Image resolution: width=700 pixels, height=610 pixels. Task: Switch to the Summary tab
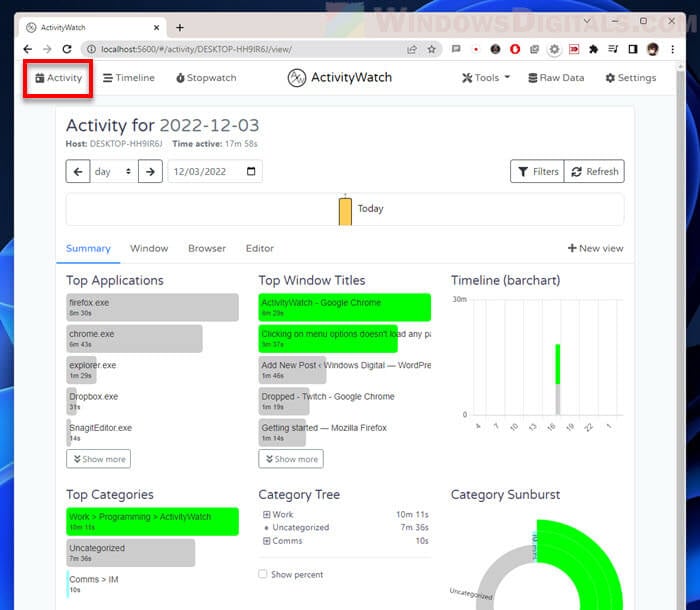(88, 249)
